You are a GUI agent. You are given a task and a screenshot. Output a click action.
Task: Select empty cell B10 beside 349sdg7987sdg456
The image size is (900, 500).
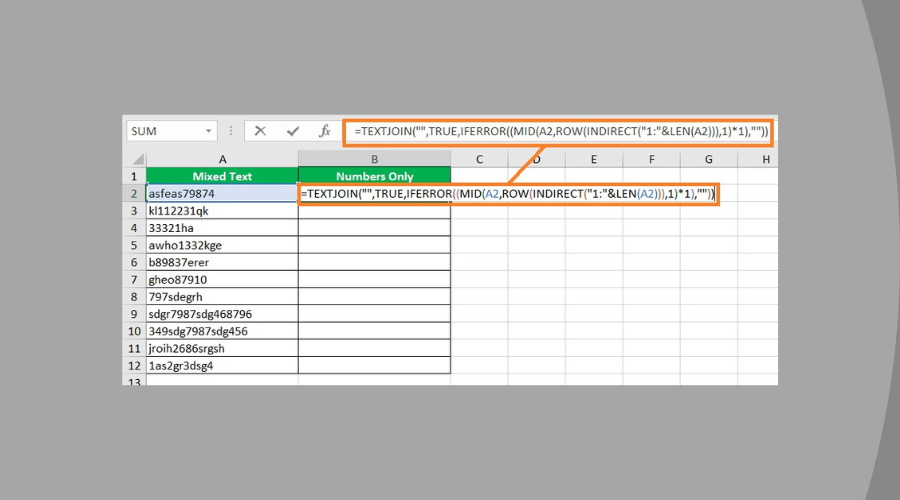[374, 331]
